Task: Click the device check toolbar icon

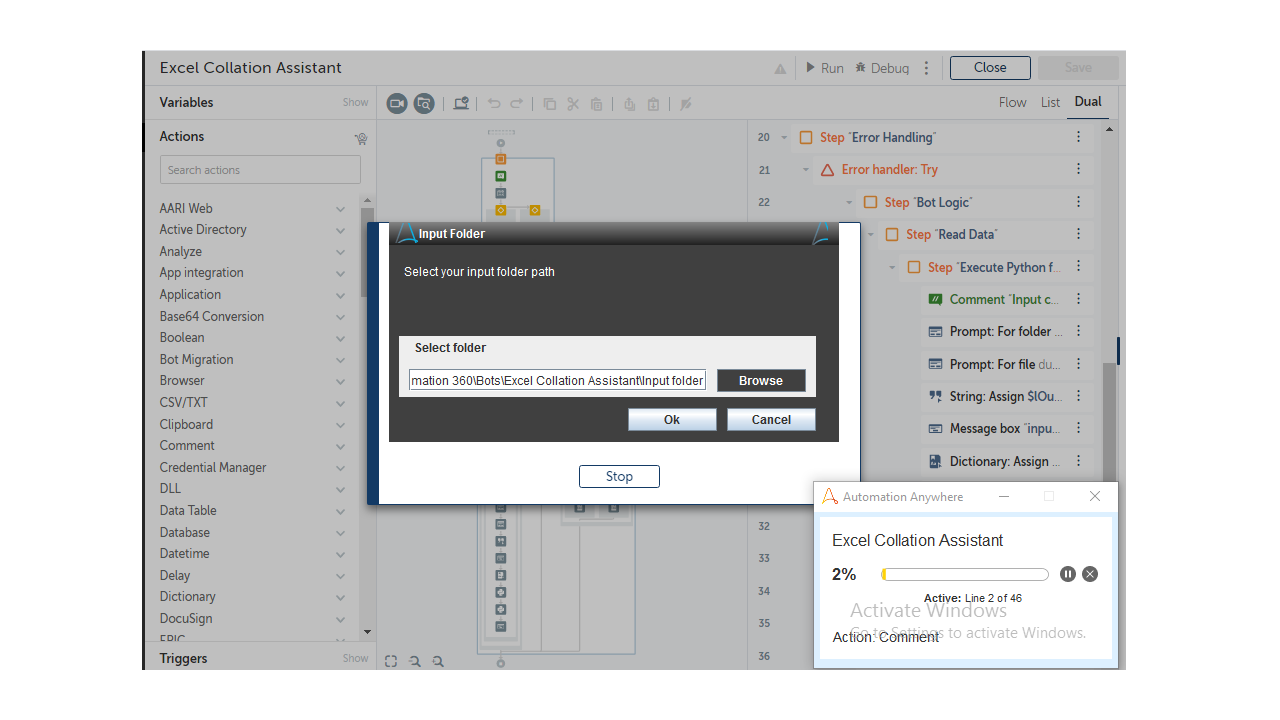Action: pos(461,103)
